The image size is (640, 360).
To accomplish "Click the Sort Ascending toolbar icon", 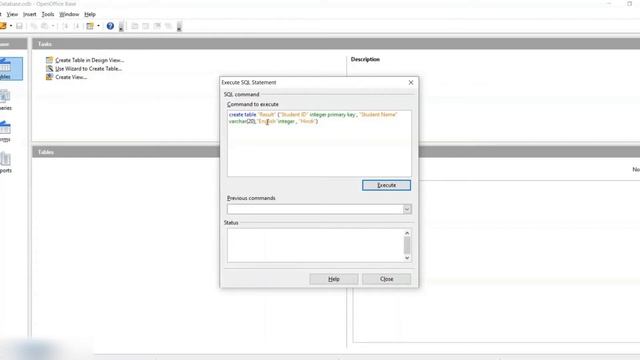I will click(65, 26).
